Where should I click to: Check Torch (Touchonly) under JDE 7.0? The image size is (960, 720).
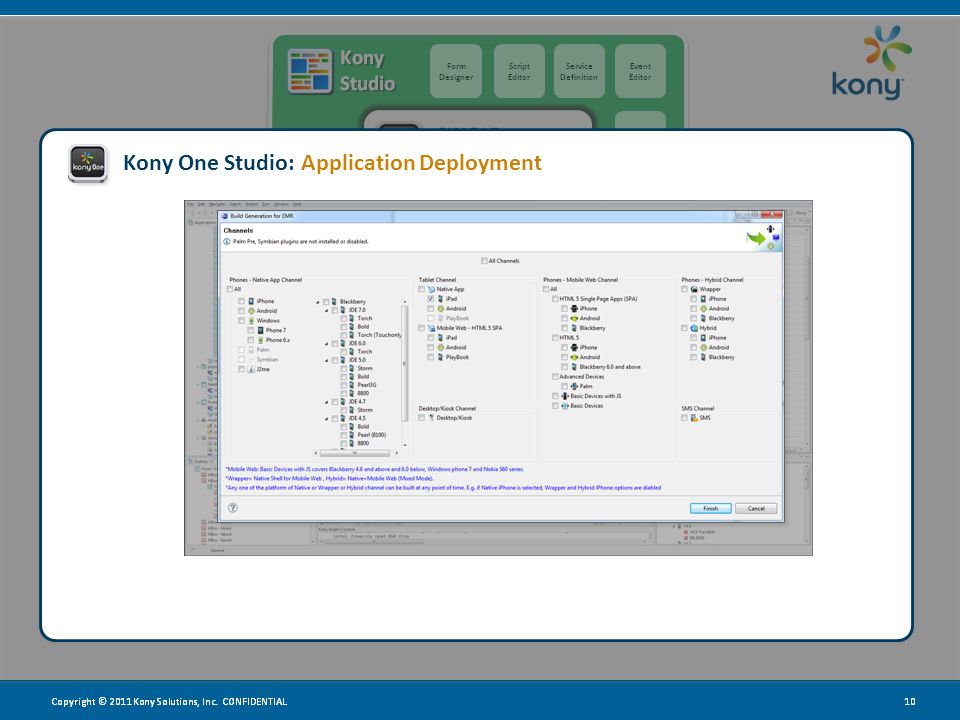pyautogui.click(x=343, y=335)
